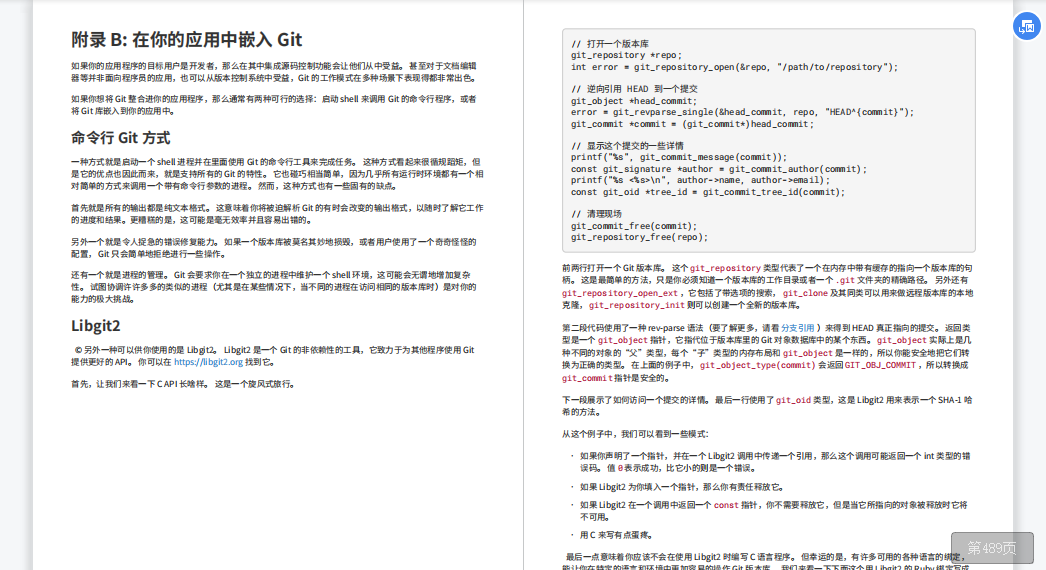Click the paragraph starting 另外一个就是令人捉急的错误修复能力
Viewport: 1046px width, 570px height.
click(274, 248)
